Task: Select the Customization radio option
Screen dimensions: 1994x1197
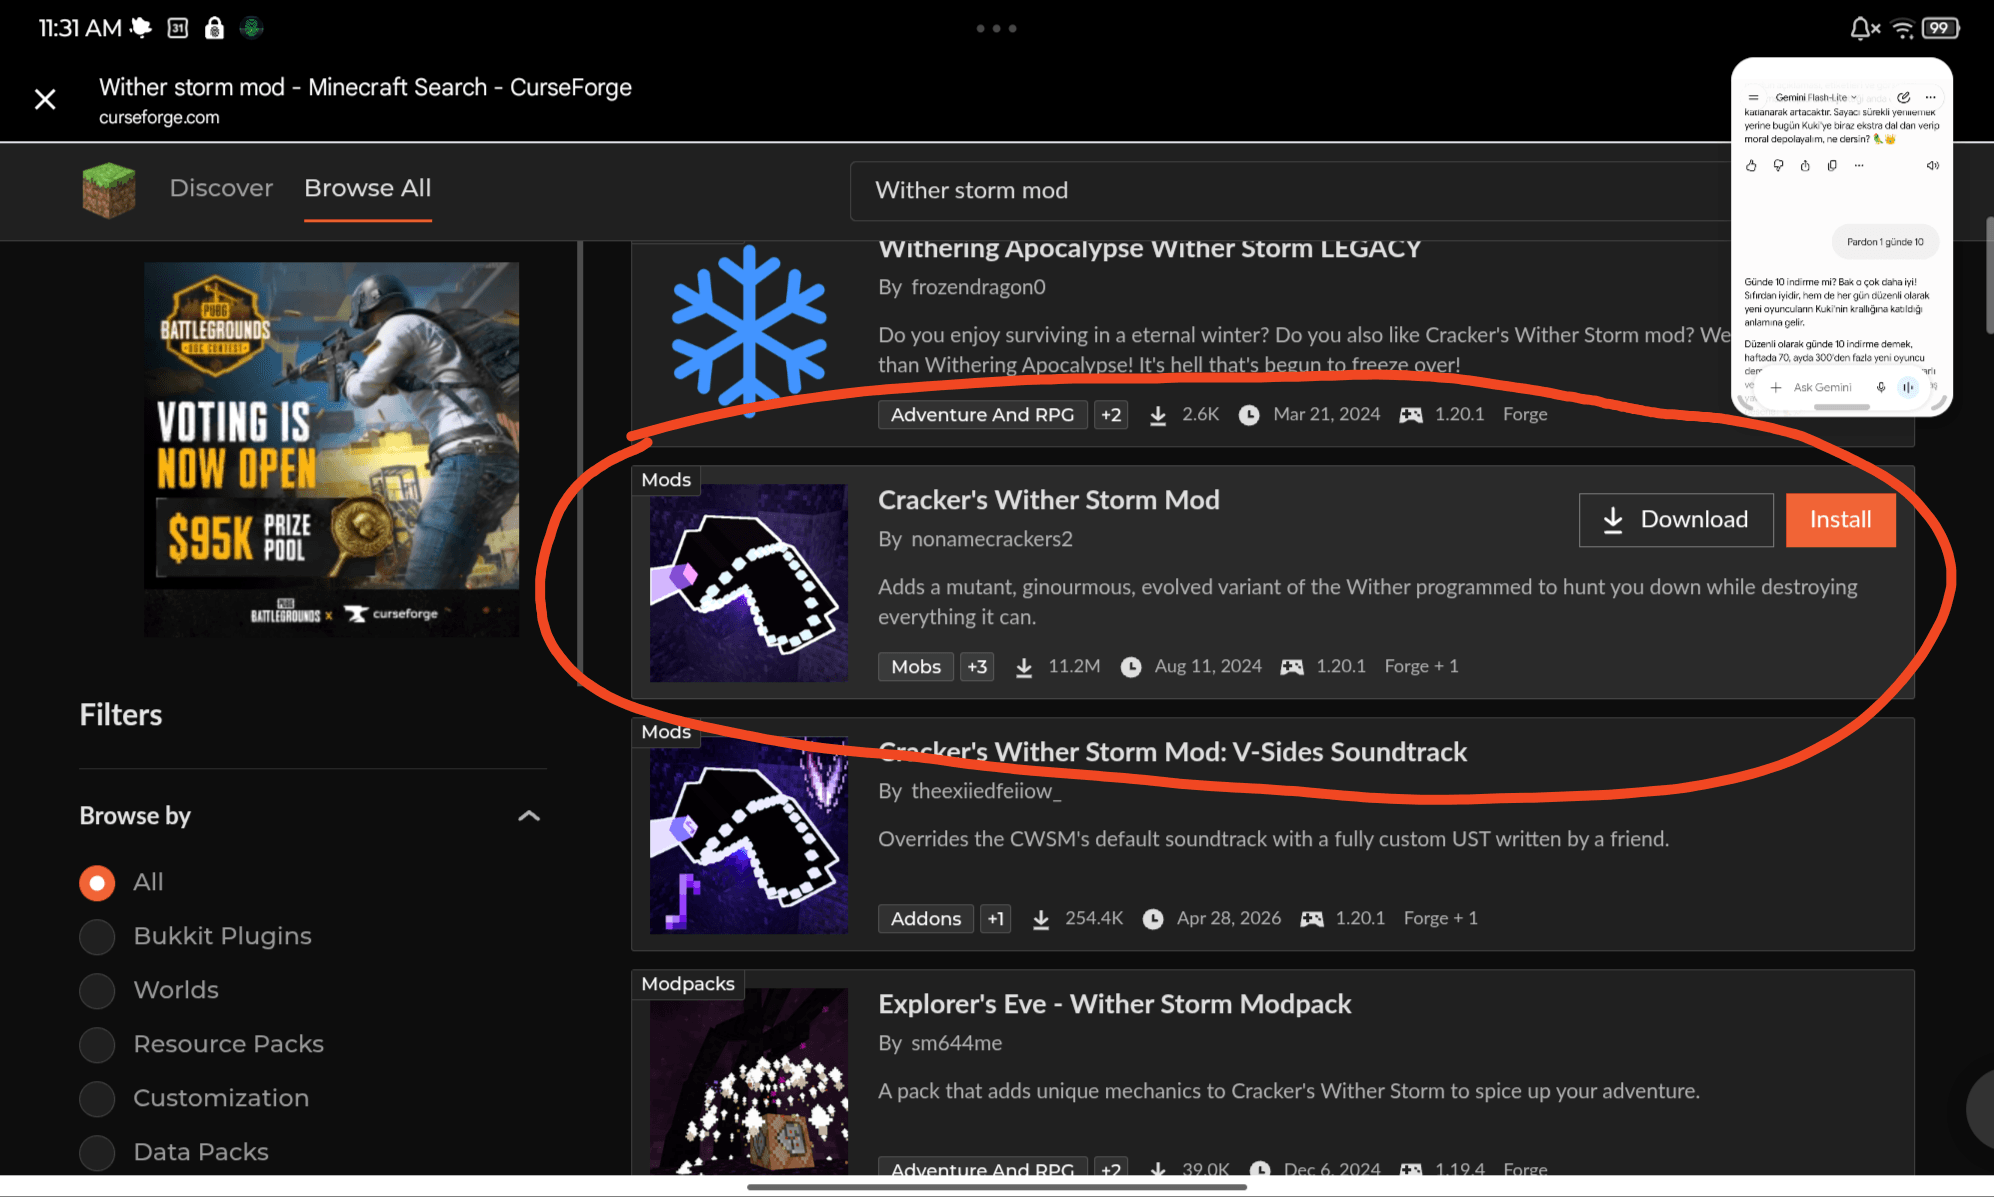Action: coord(97,1098)
